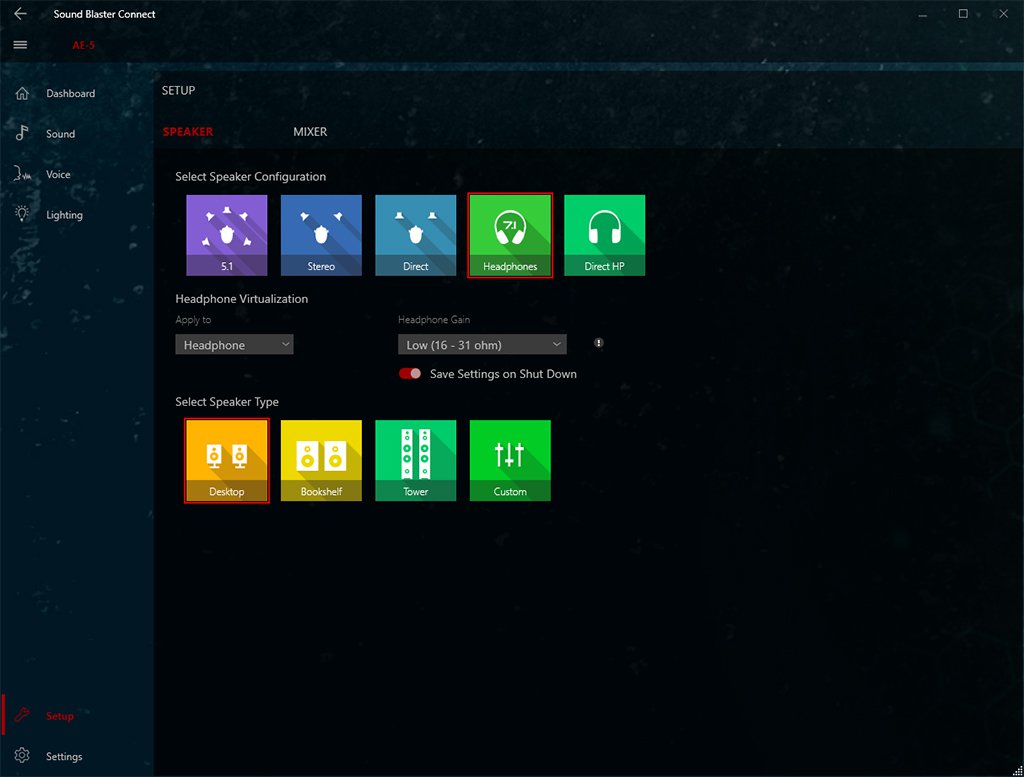This screenshot has width=1024, height=777.
Task: Select Tower speaker type
Action: tap(416, 460)
